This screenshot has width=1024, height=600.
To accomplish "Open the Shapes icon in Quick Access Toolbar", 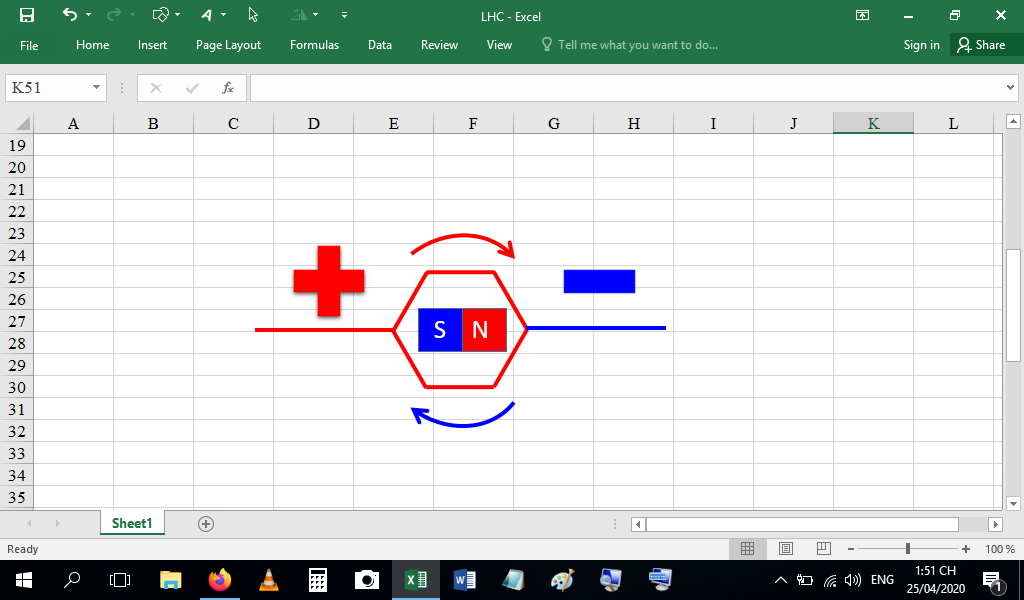I will point(160,15).
